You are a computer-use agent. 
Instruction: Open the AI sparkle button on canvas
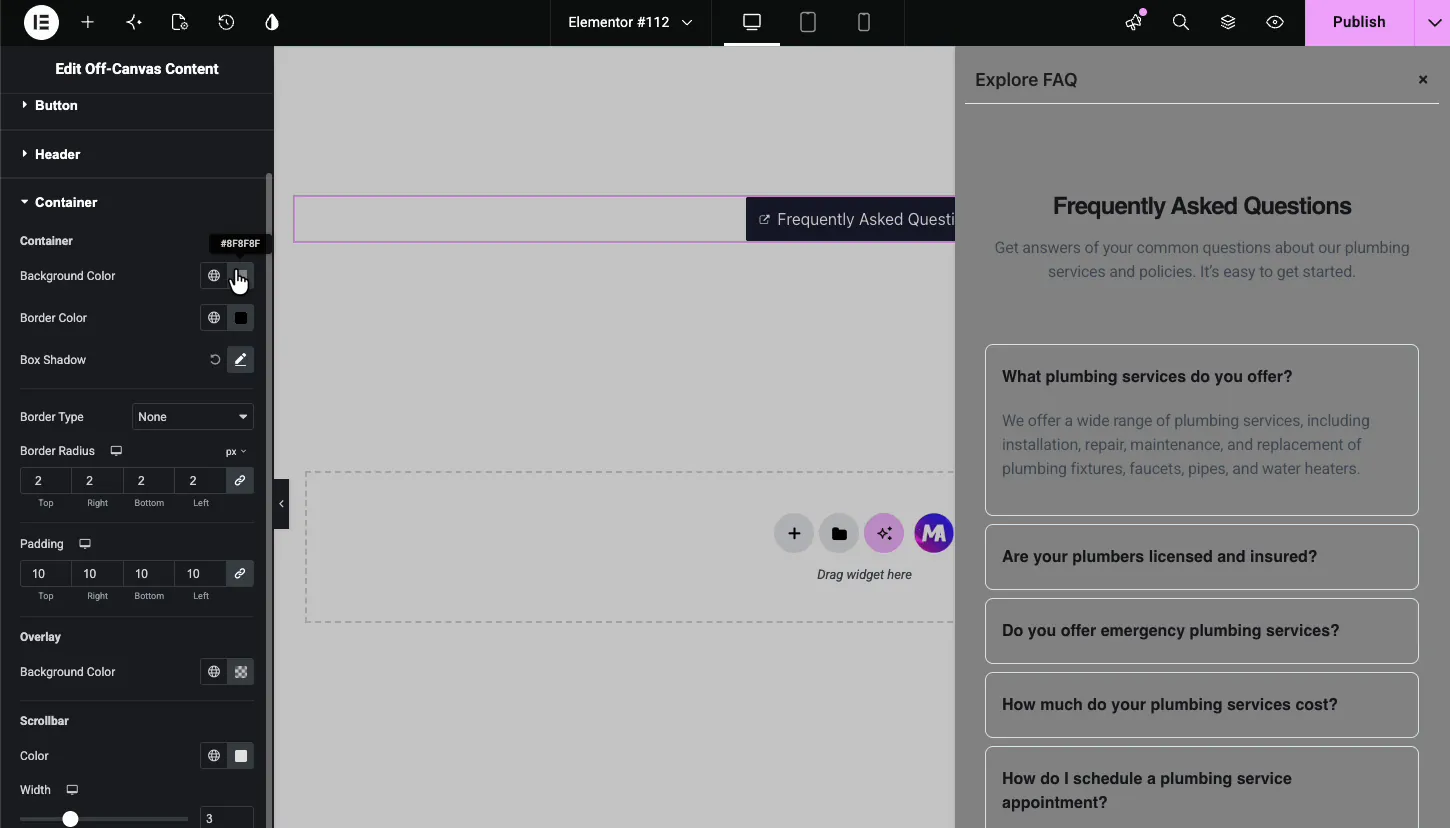[884, 533]
